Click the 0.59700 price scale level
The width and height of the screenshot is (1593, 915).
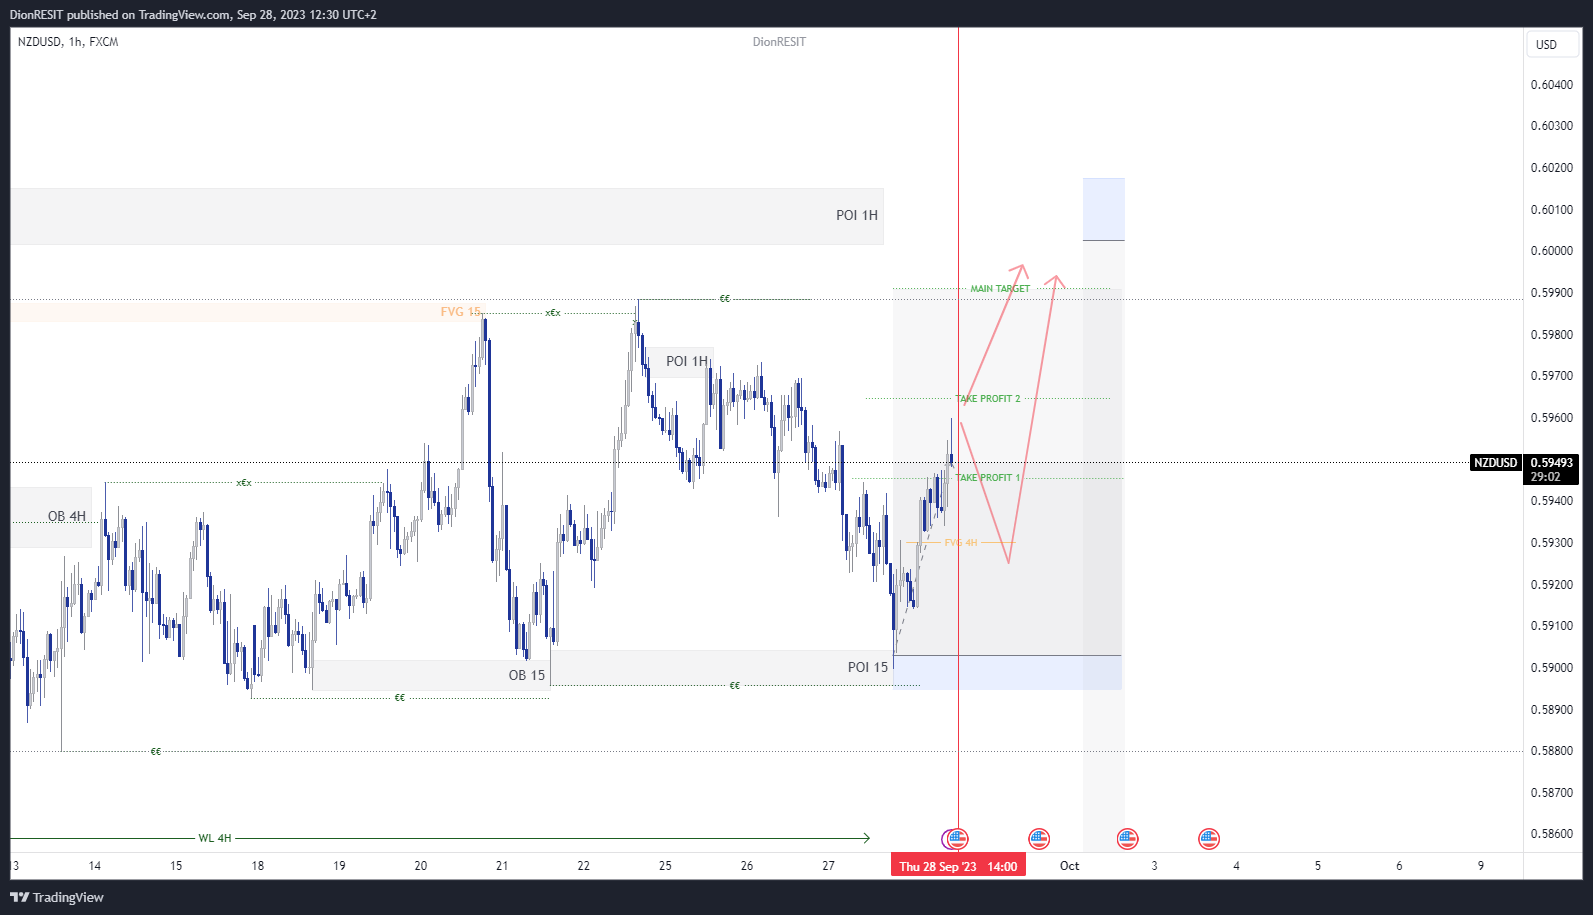pyautogui.click(x=1552, y=376)
